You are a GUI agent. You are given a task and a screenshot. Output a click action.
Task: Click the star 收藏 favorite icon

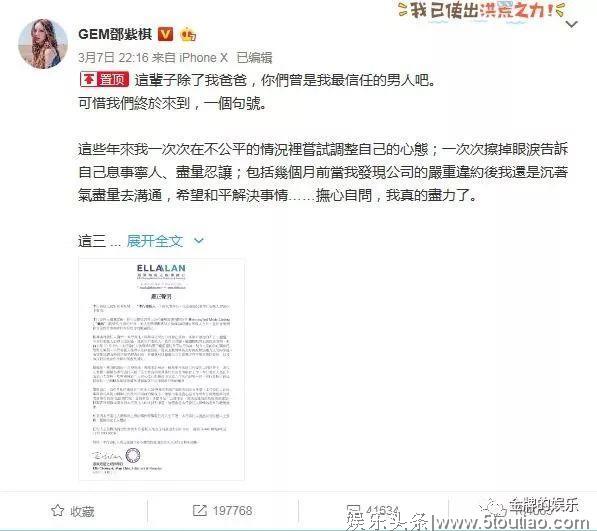tap(57, 510)
